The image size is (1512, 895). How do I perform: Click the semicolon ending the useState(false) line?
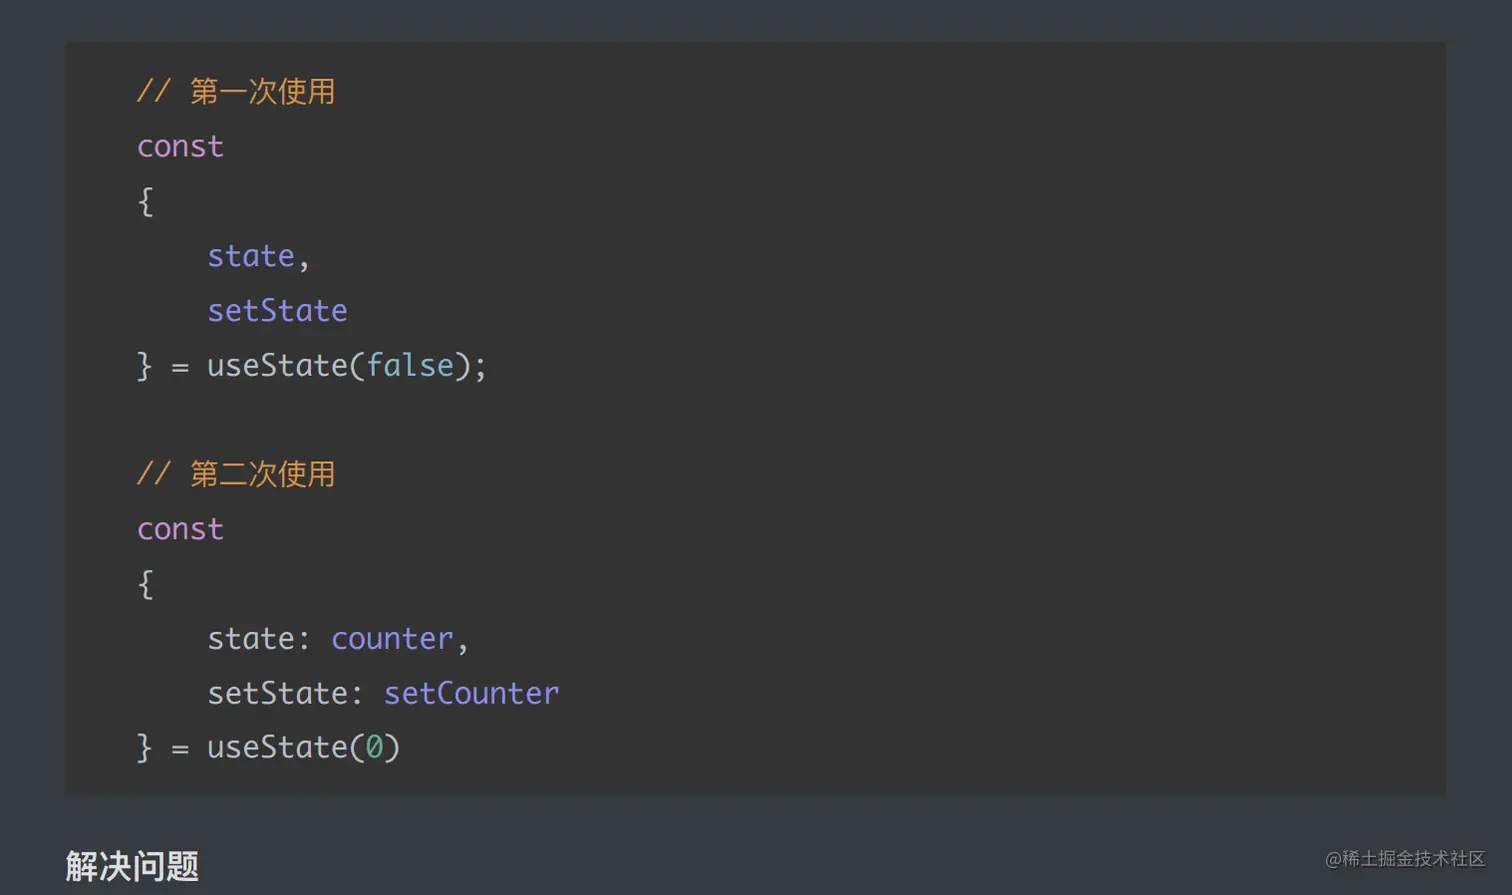click(481, 368)
